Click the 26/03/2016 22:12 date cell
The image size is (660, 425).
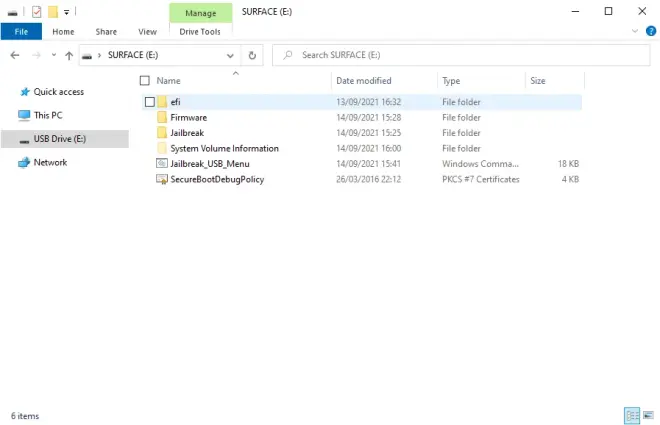pos(368,179)
